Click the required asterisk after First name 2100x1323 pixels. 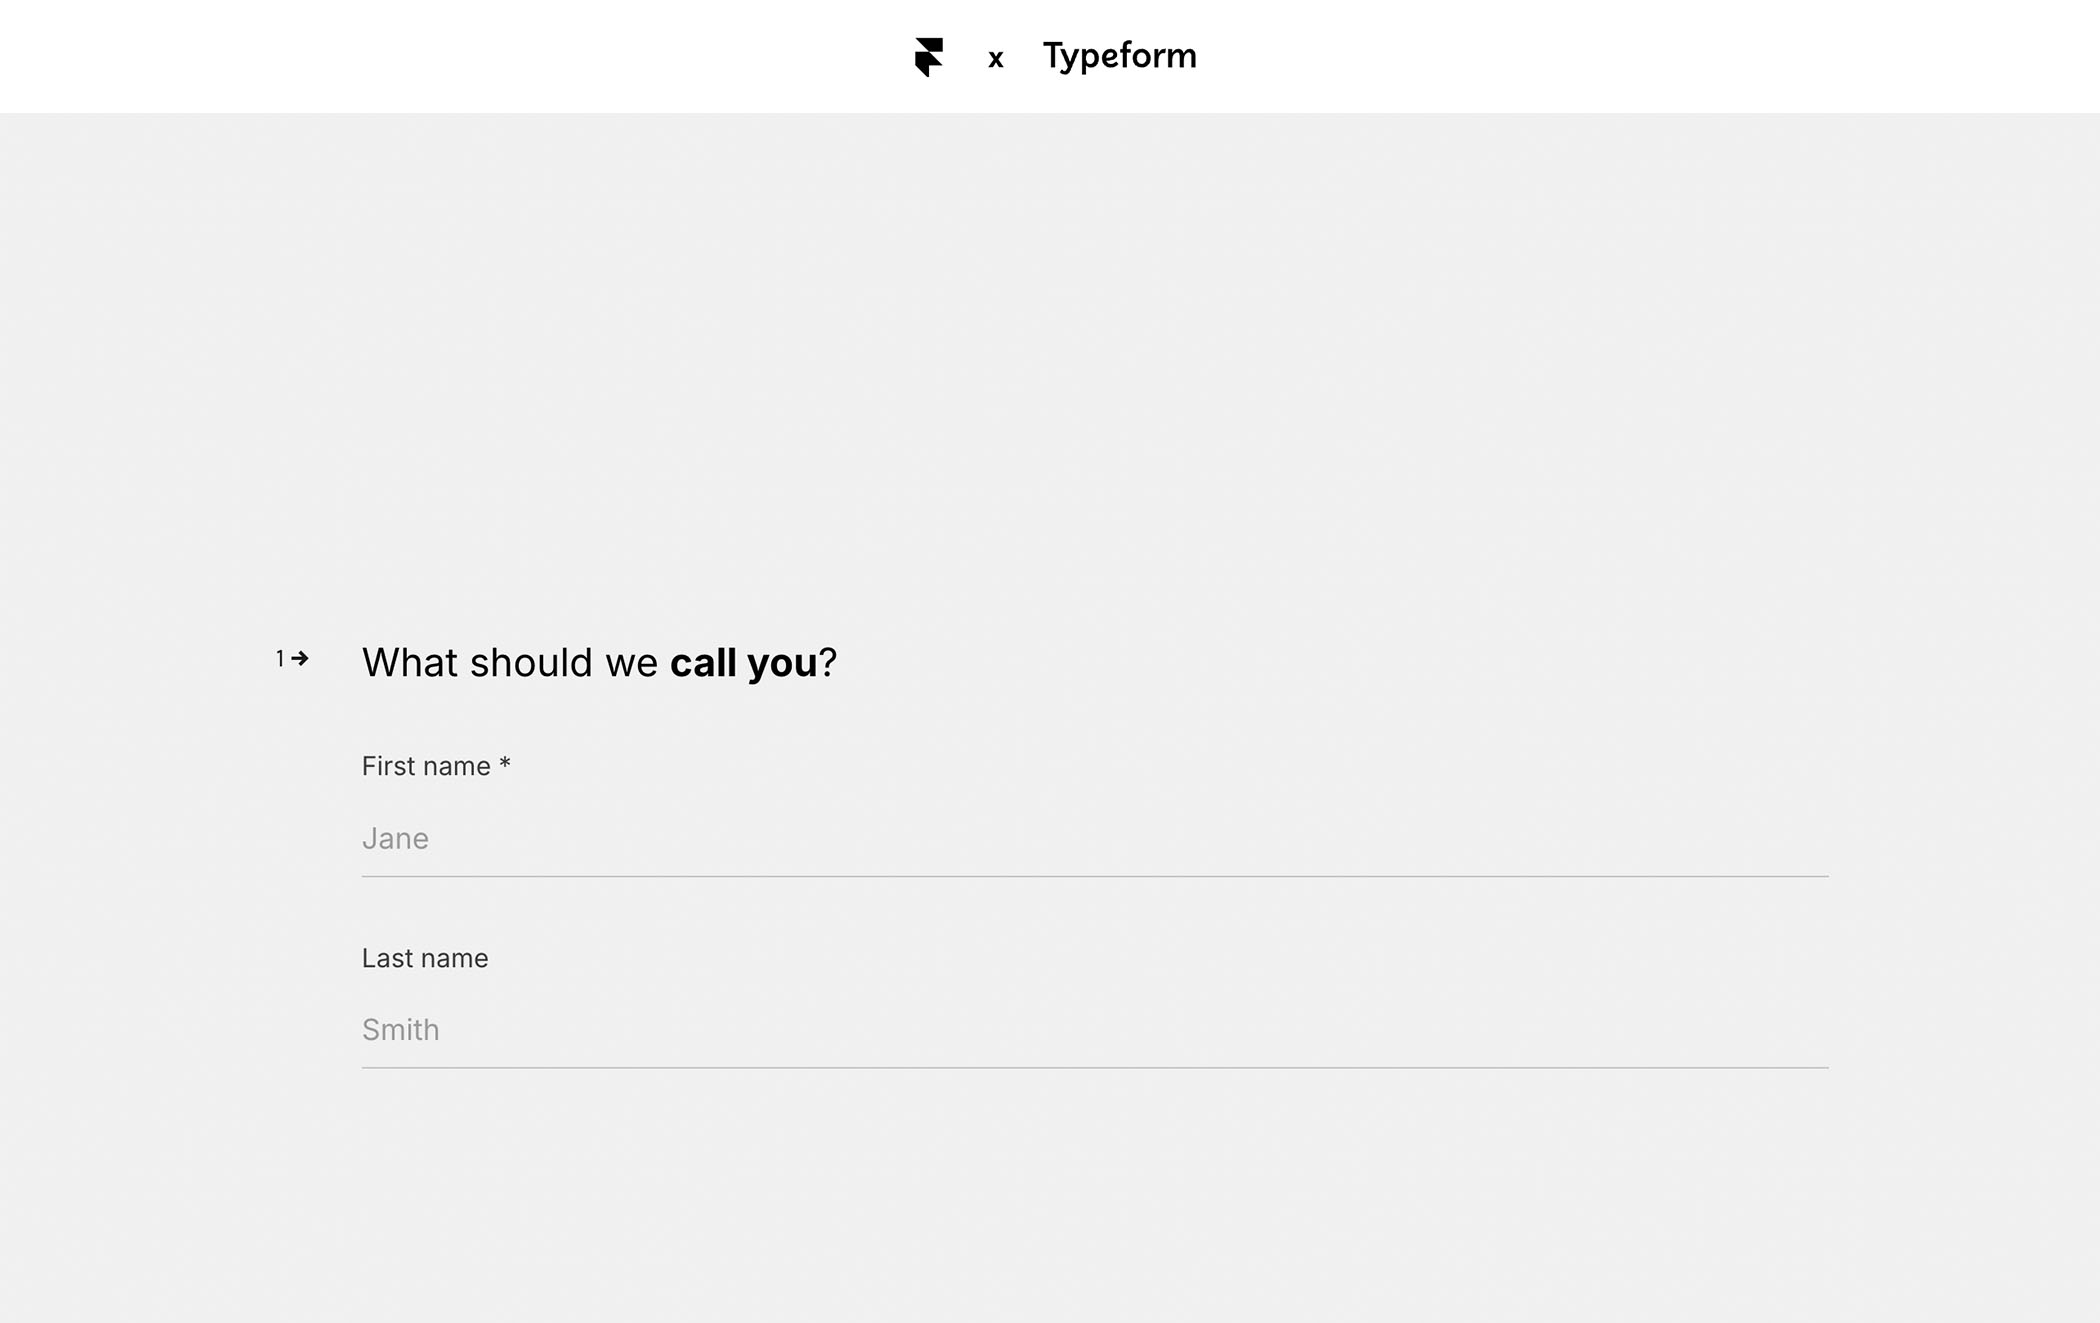pyautogui.click(x=505, y=763)
